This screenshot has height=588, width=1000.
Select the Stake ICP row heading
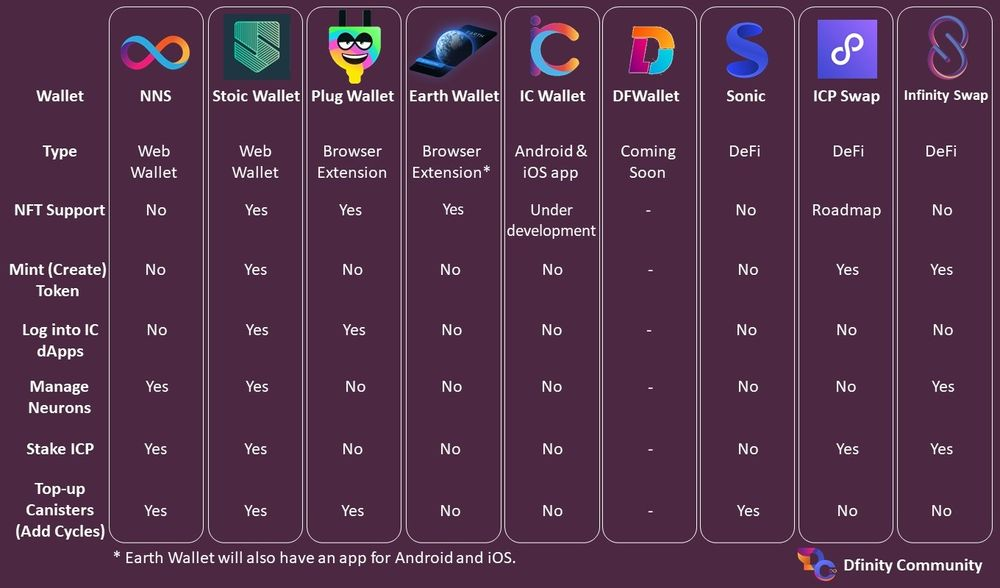[x=60, y=448]
